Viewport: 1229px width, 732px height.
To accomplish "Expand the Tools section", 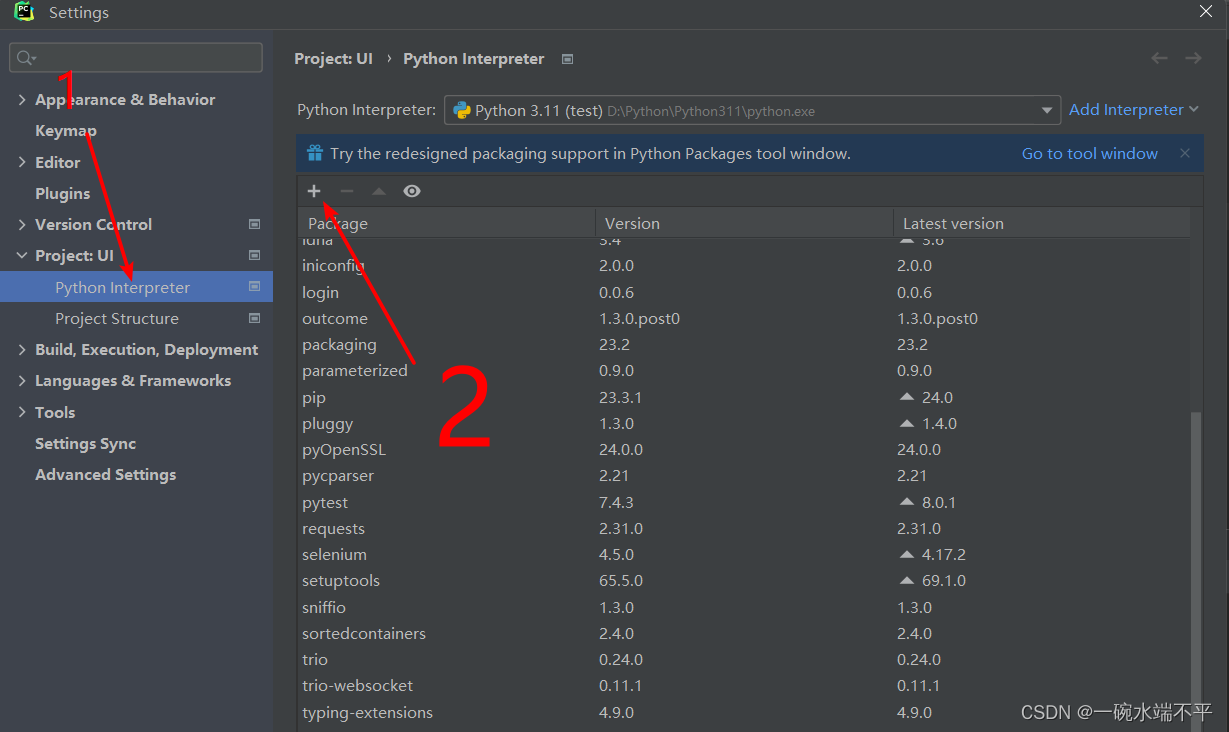I will (22, 412).
